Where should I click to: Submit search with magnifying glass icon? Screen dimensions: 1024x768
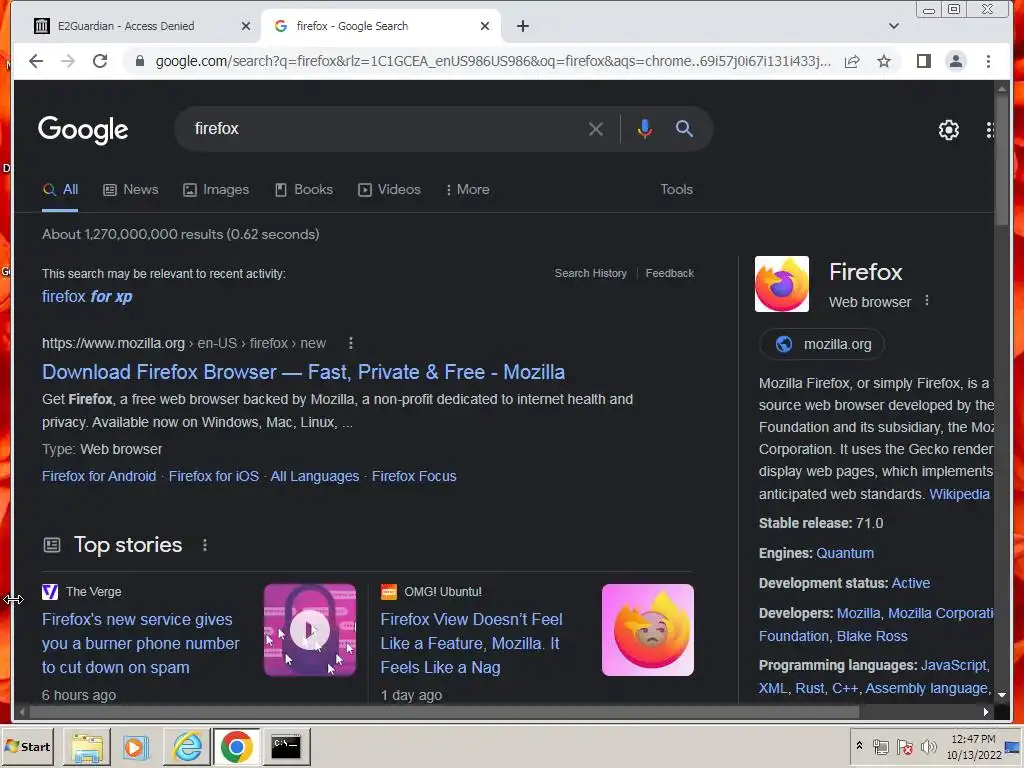(x=684, y=129)
